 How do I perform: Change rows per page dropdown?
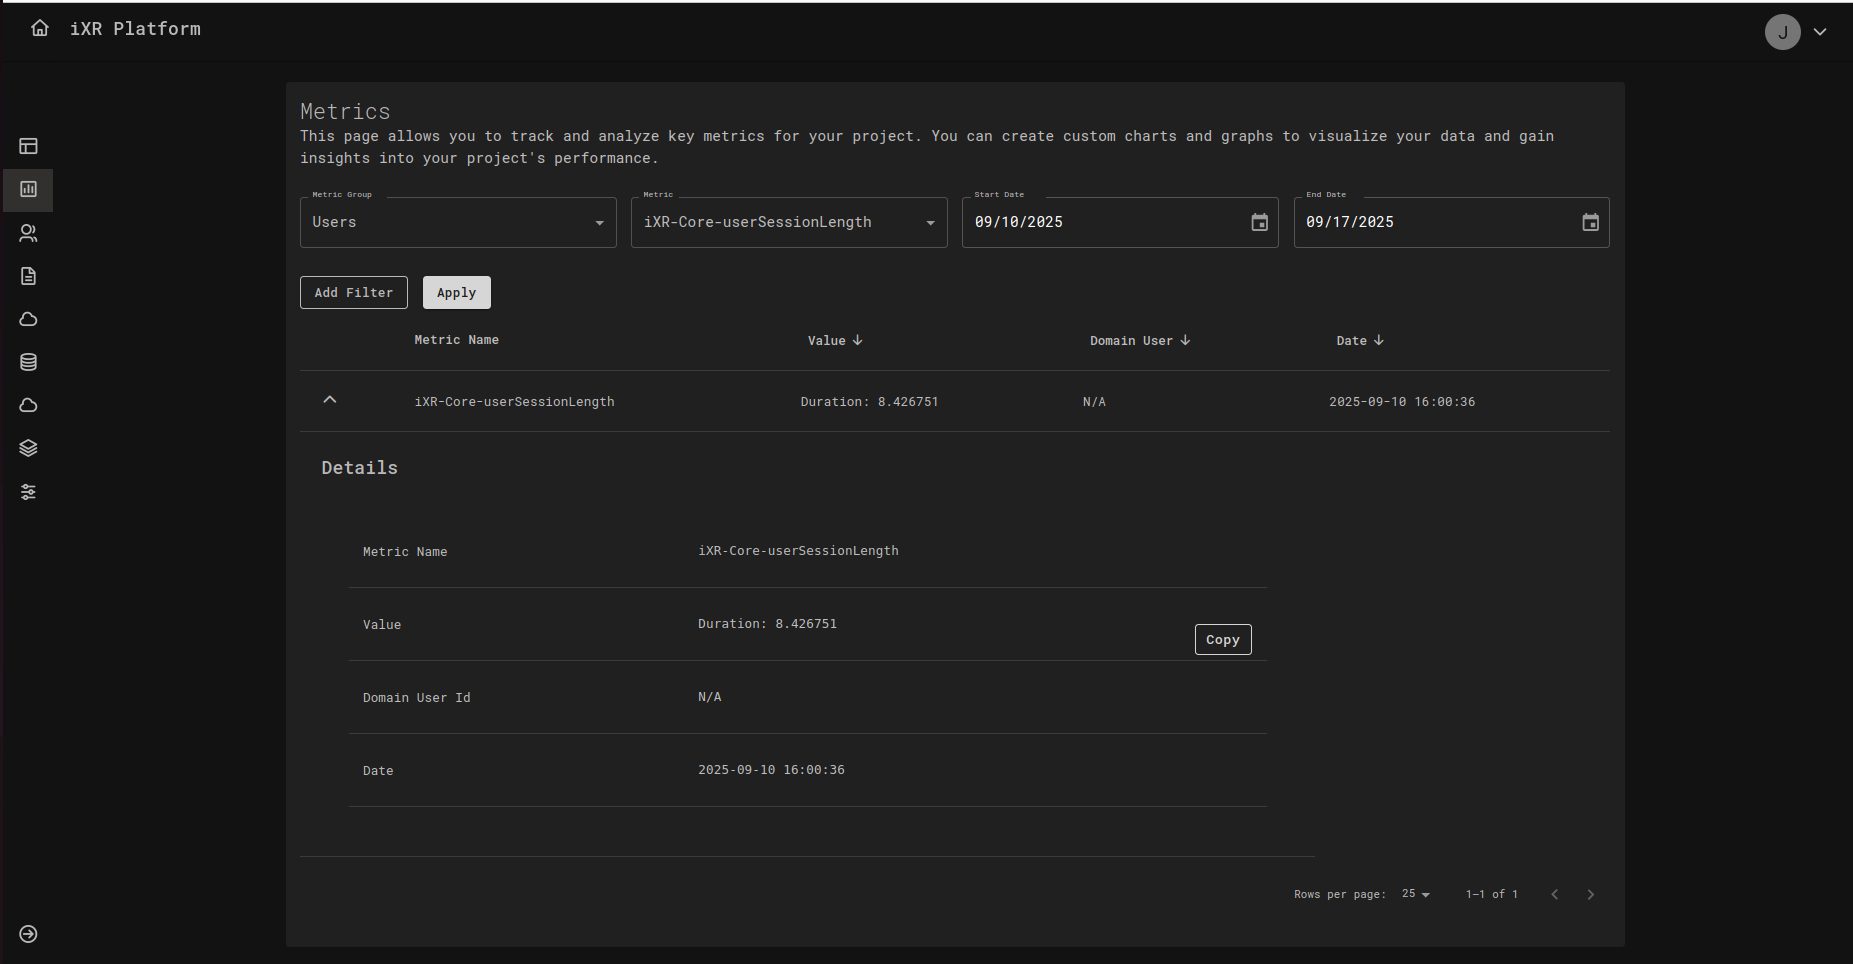1415,894
